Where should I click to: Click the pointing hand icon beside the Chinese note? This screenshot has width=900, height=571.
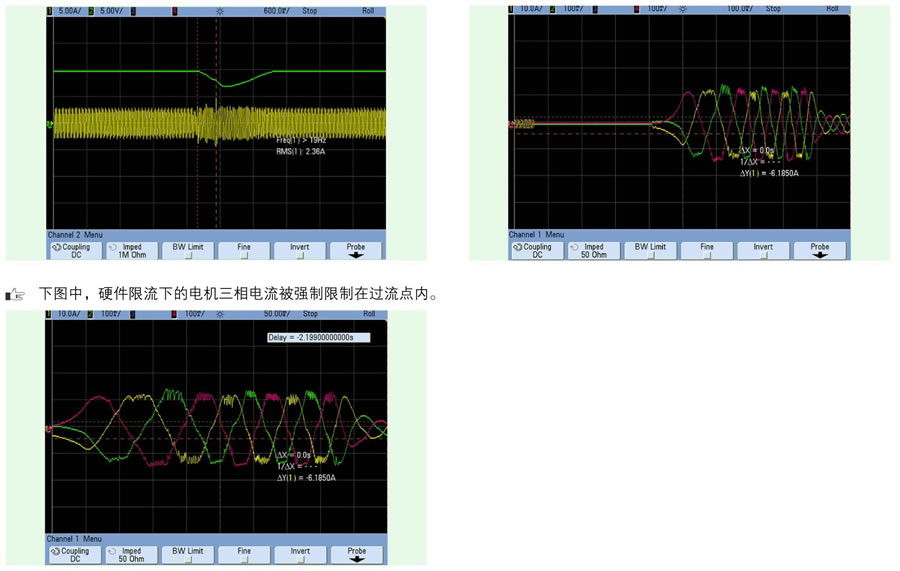[15, 294]
